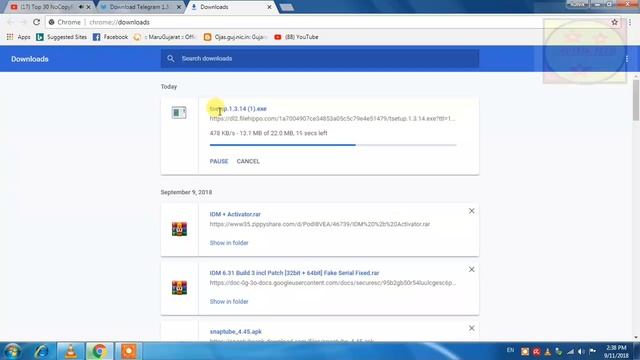The width and height of the screenshot is (640, 360).
Task: Click the Today date heading
Action: [x=169, y=87]
